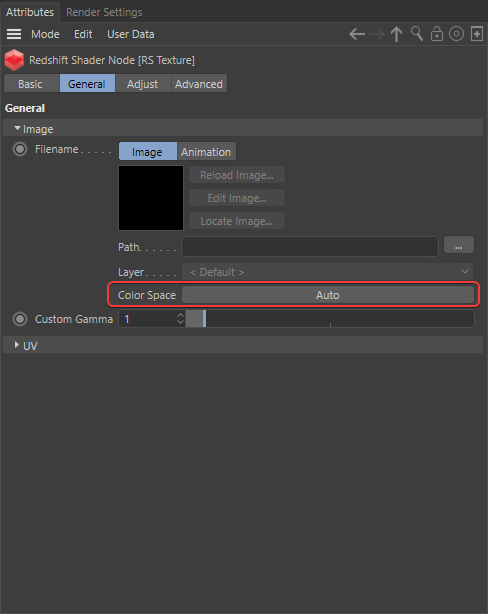Image resolution: width=488 pixels, height=614 pixels.
Task: Open the hamburger menu in Attributes panel
Action: (x=14, y=34)
